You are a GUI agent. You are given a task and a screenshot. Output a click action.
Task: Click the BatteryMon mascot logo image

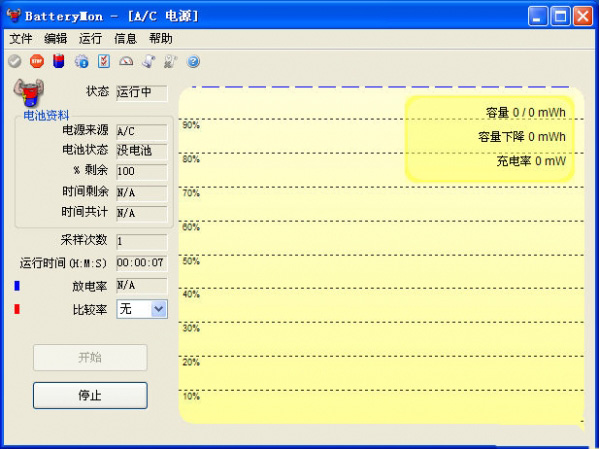pyautogui.click(x=29, y=93)
